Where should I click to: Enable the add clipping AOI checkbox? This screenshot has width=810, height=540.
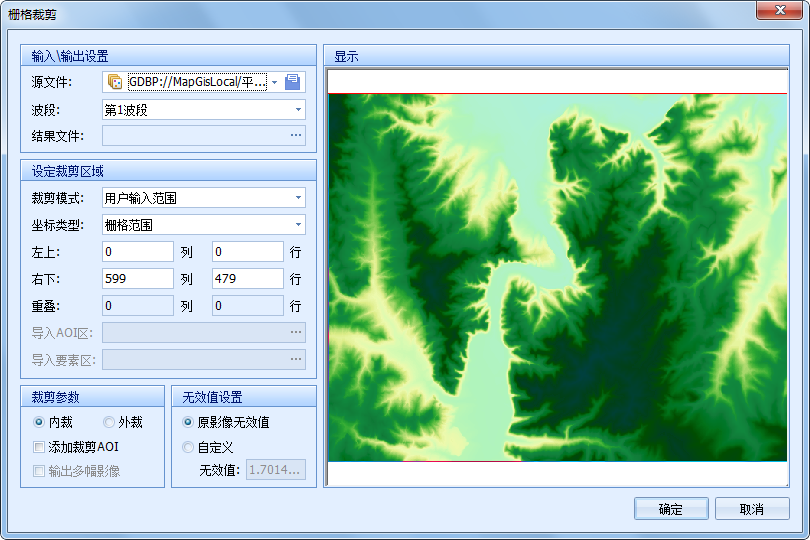pyautogui.click(x=39, y=447)
